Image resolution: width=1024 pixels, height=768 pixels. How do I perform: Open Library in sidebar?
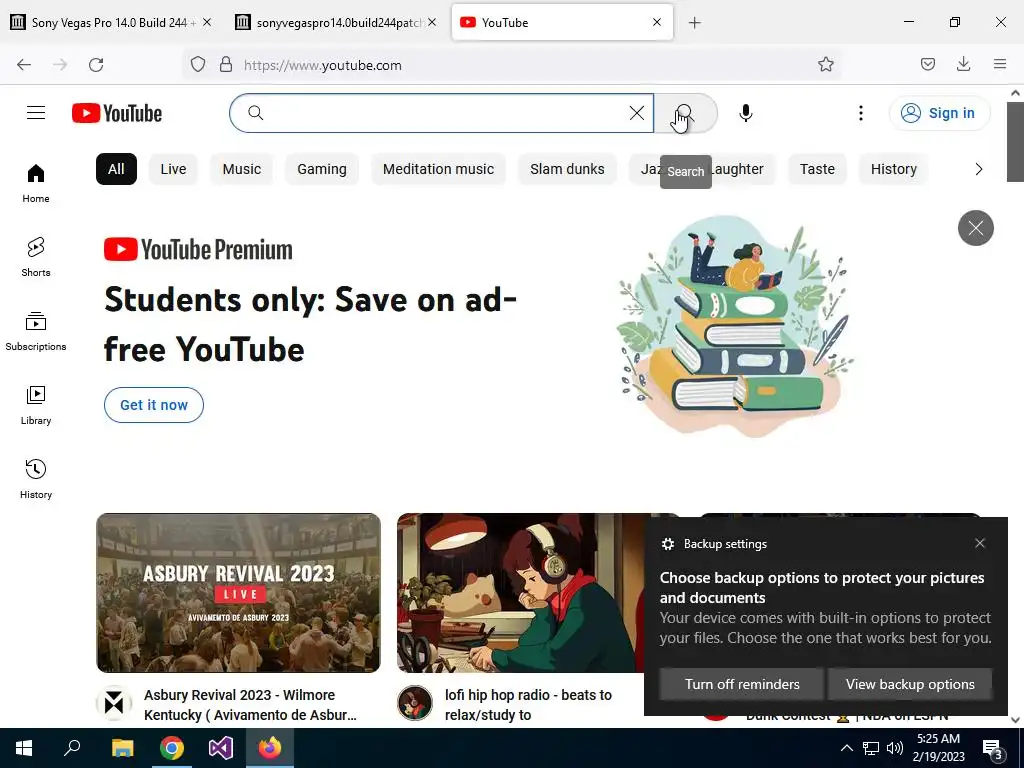(x=36, y=406)
